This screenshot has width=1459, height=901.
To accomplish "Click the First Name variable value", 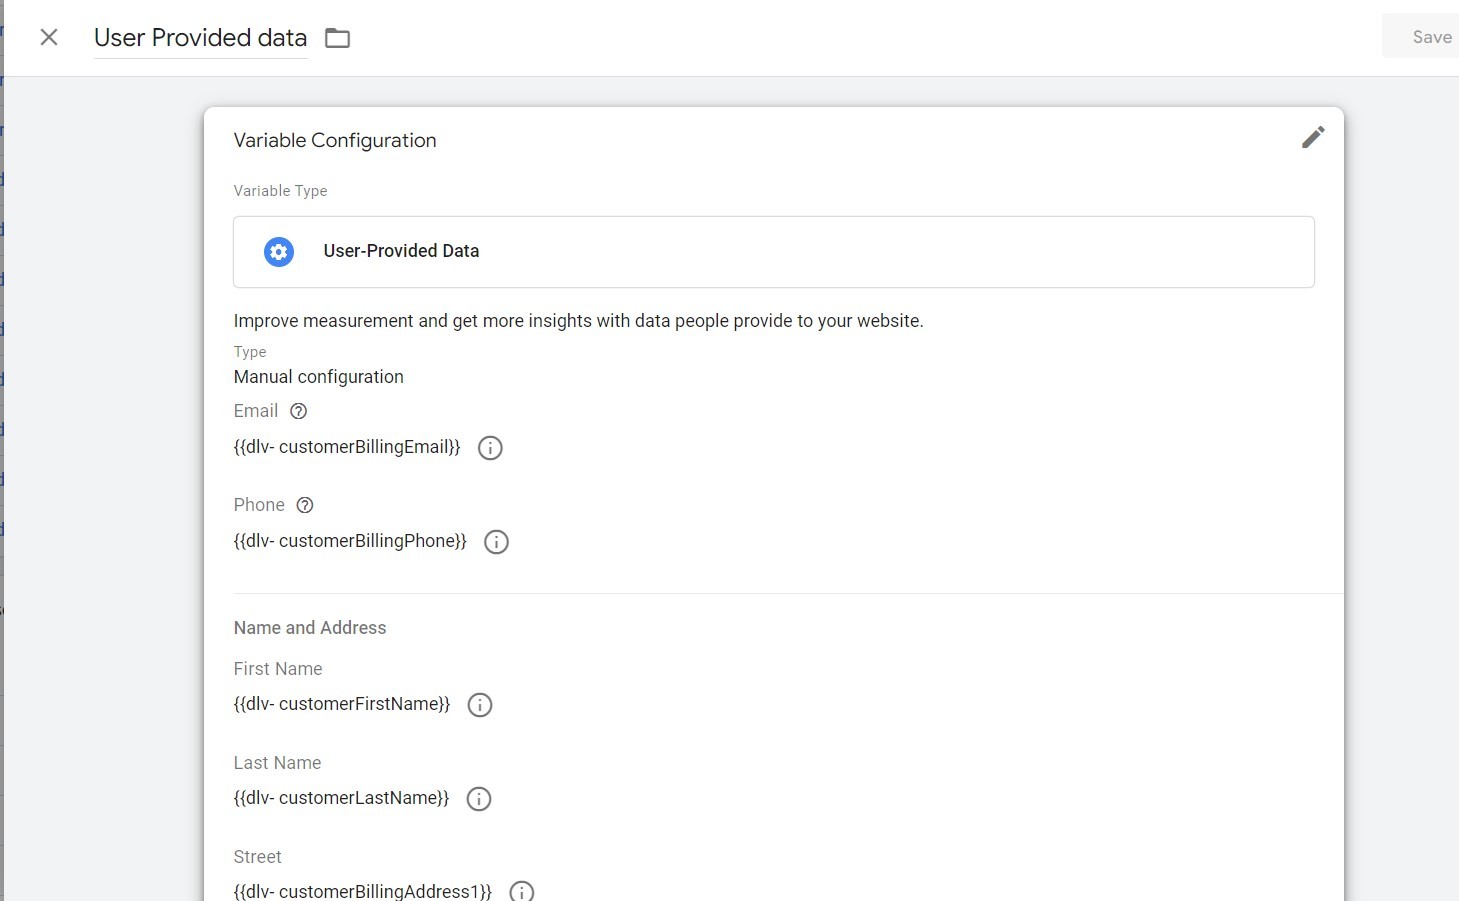I will coord(342,704).
